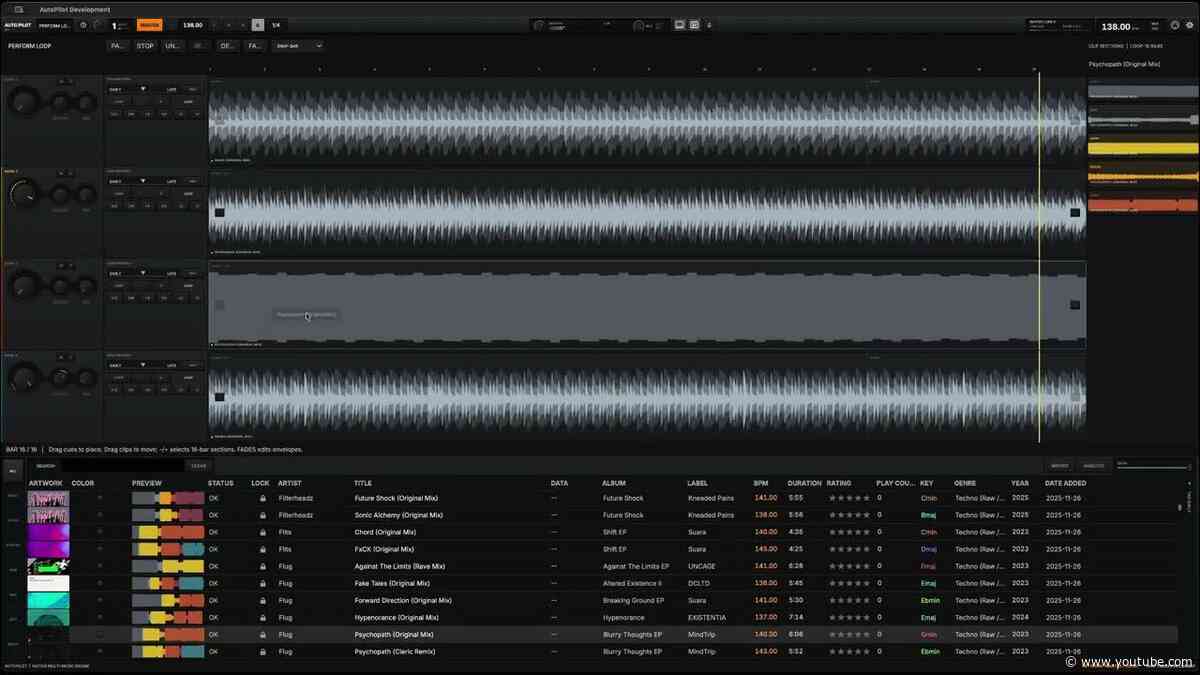This screenshot has height=675, width=1200.
Task: Sort library by the TITLE column header
Action: (364, 483)
